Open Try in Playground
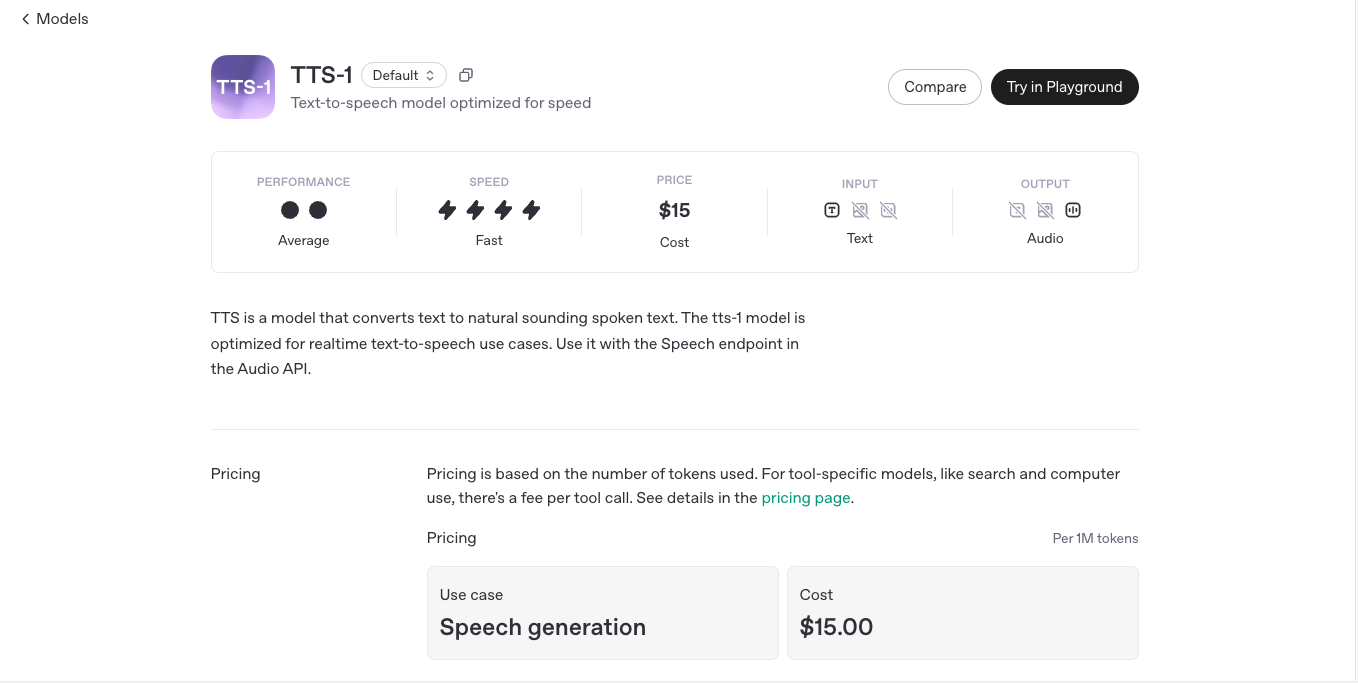1358x683 pixels. coord(1064,87)
